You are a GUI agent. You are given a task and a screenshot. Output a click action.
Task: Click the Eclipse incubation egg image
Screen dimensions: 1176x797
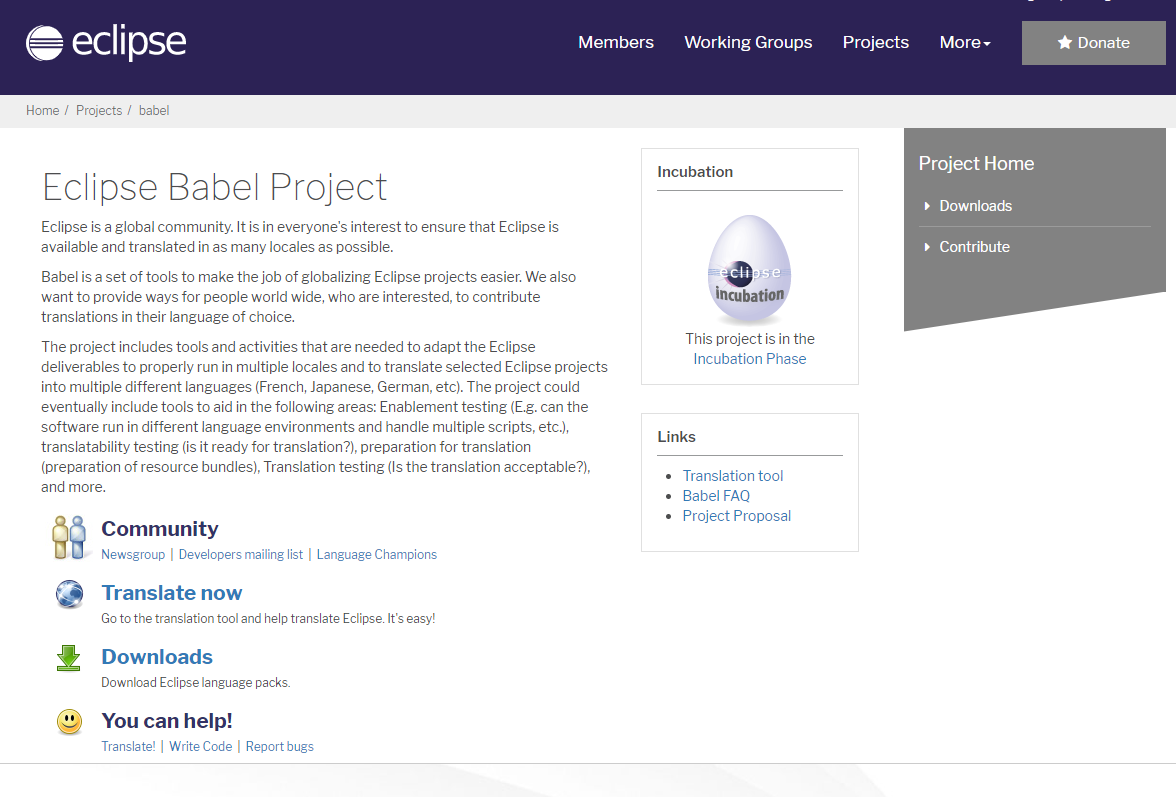(x=749, y=269)
